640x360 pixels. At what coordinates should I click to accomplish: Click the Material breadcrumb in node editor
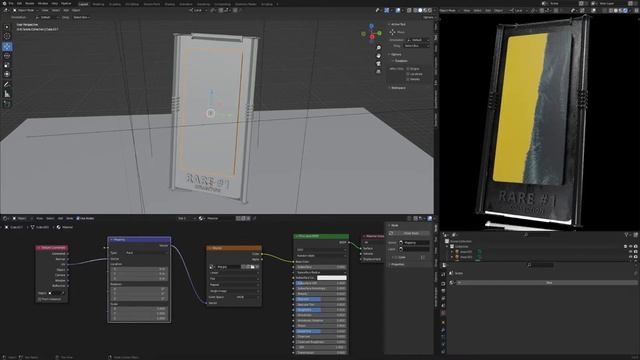(65, 227)
